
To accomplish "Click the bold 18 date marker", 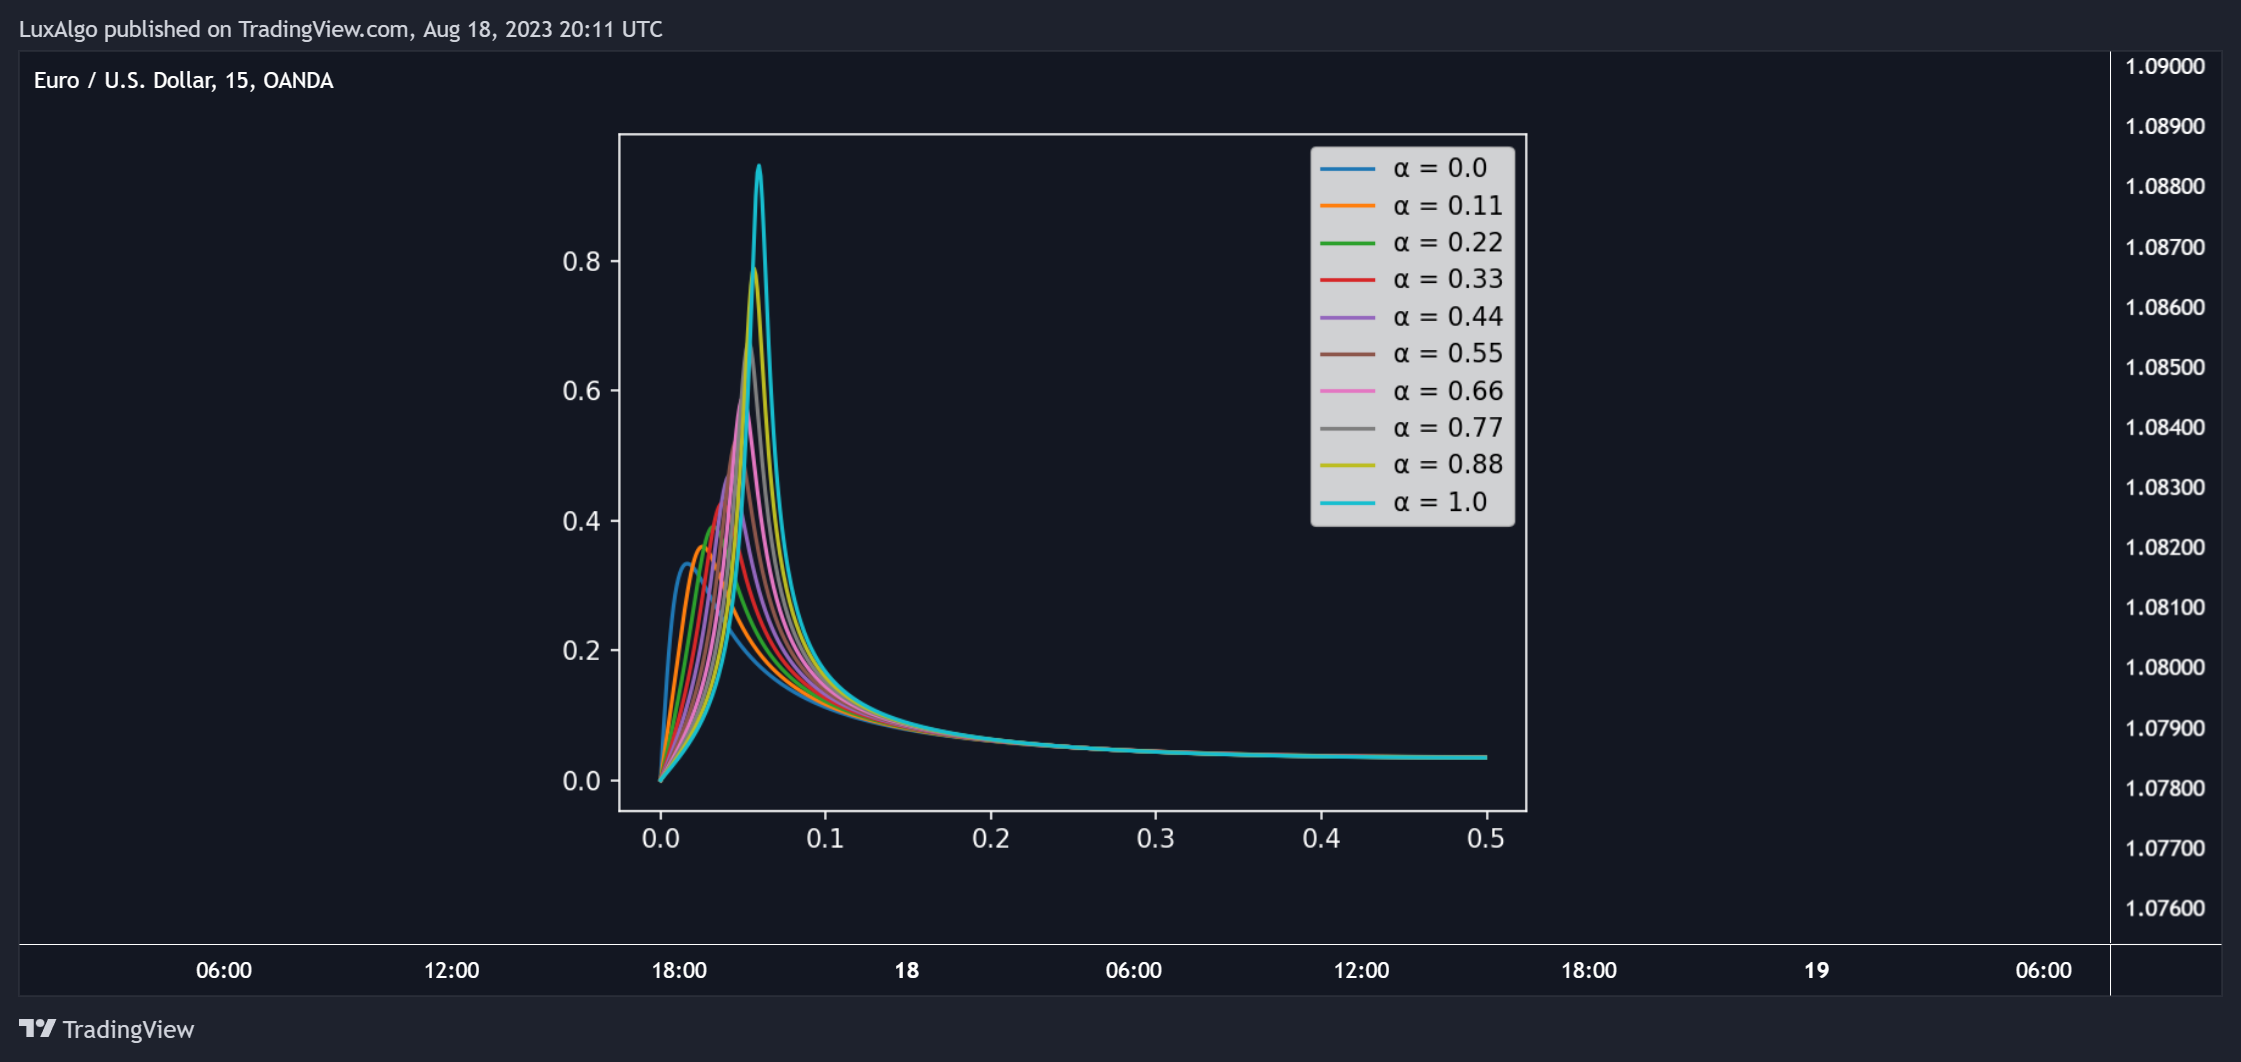I will coord(907,970).
